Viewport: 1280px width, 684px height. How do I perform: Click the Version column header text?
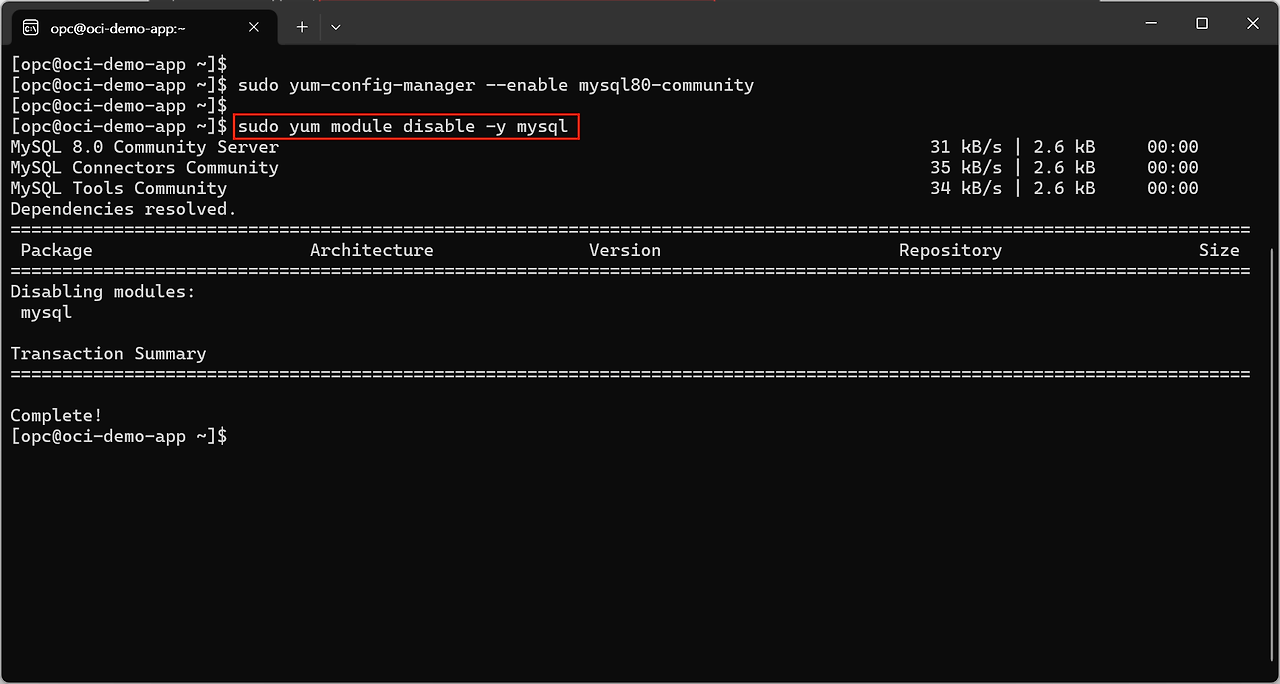[624, 250]
